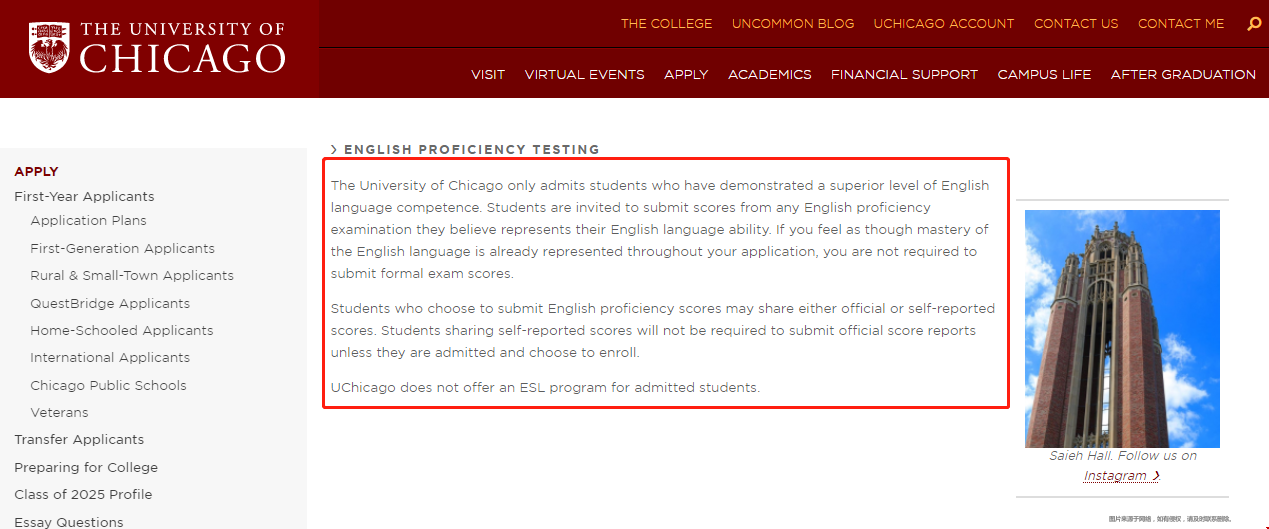The width and height of the screenshot is (1269, 529).
Task: Click the search magnifier icon
Action: [x=1254, y=24]
